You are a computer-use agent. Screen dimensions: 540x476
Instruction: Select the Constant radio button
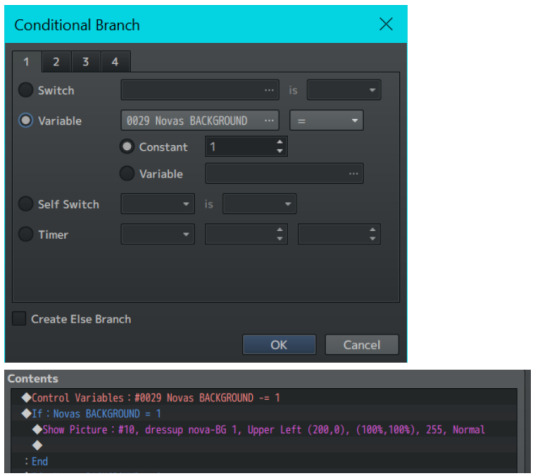tap(127, 147)
